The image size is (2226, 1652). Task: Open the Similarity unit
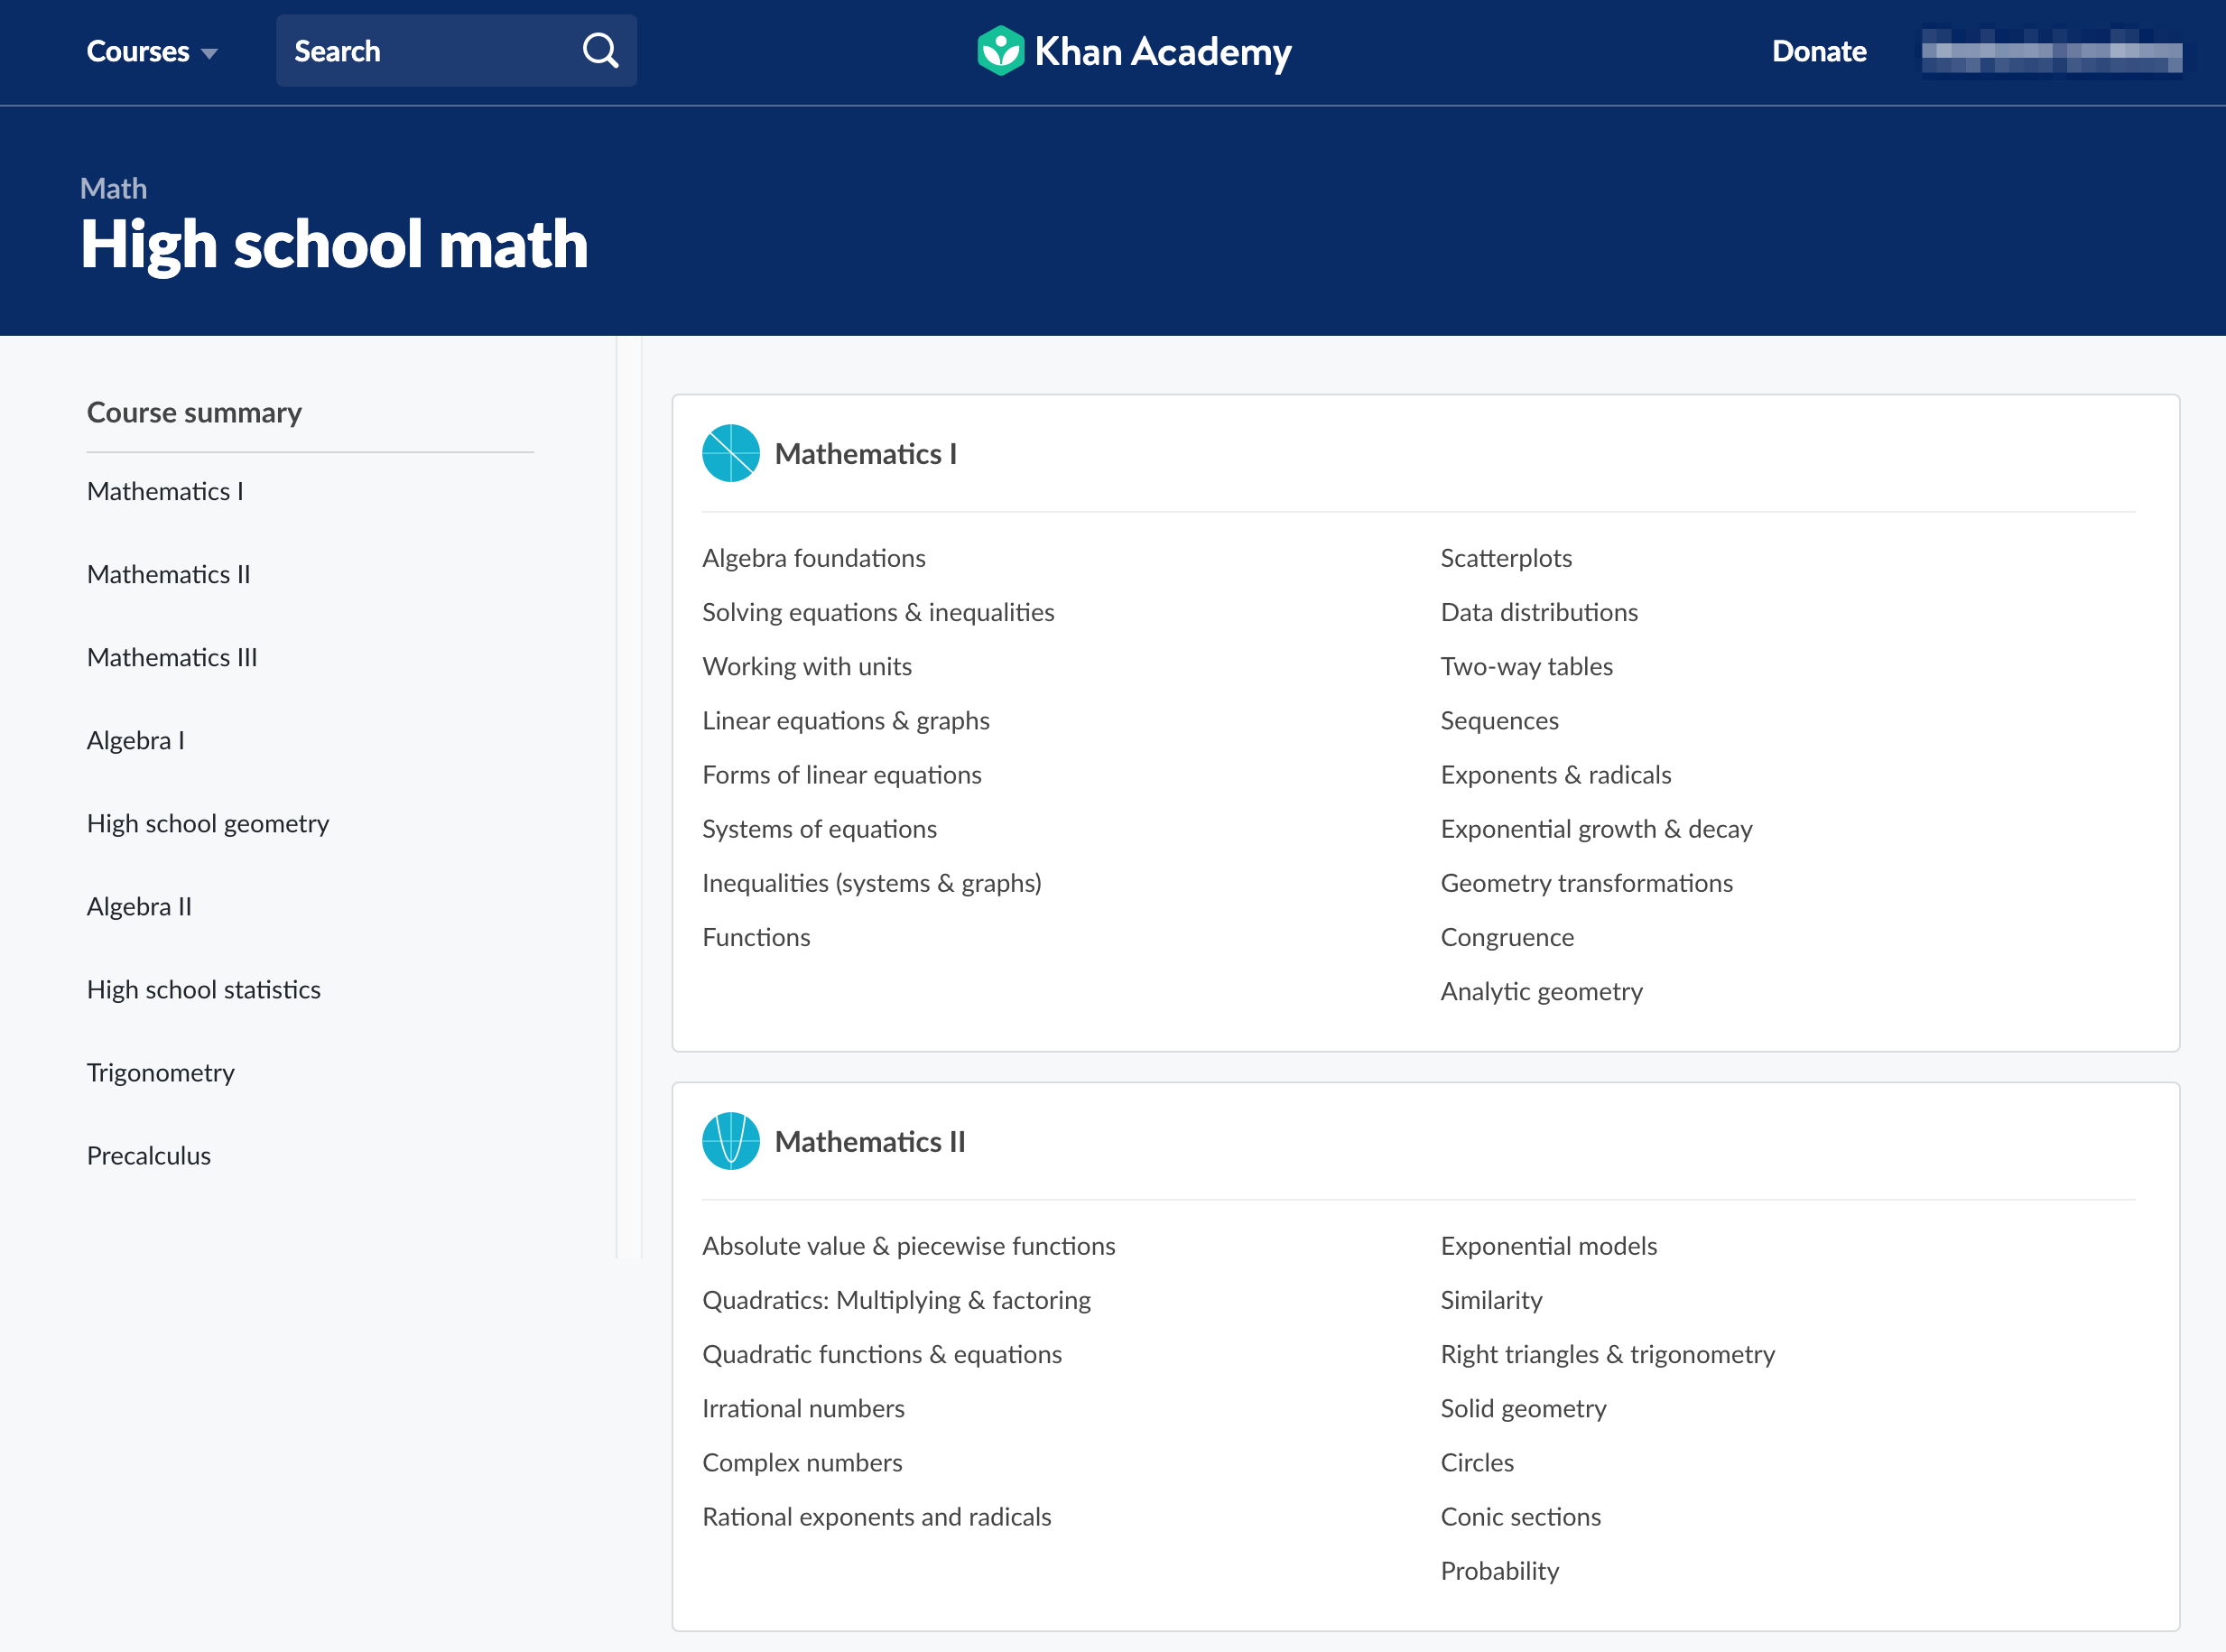pyautogui.click(x=1491, y=1299)
